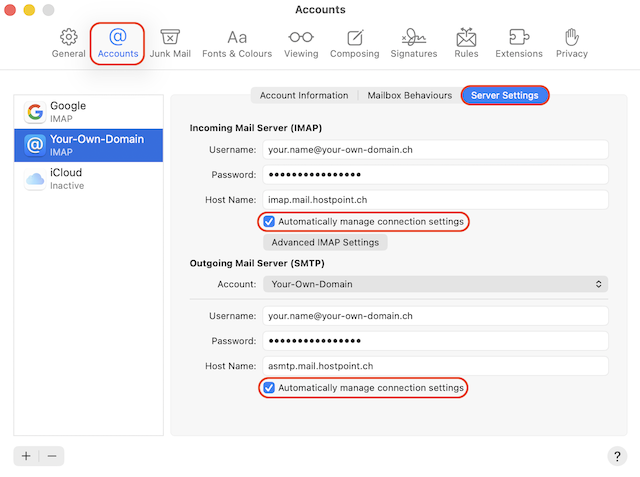This screenshot has height=477, width=640.
Task: Open Junk Mail preferences
Action: pos(170,43)
